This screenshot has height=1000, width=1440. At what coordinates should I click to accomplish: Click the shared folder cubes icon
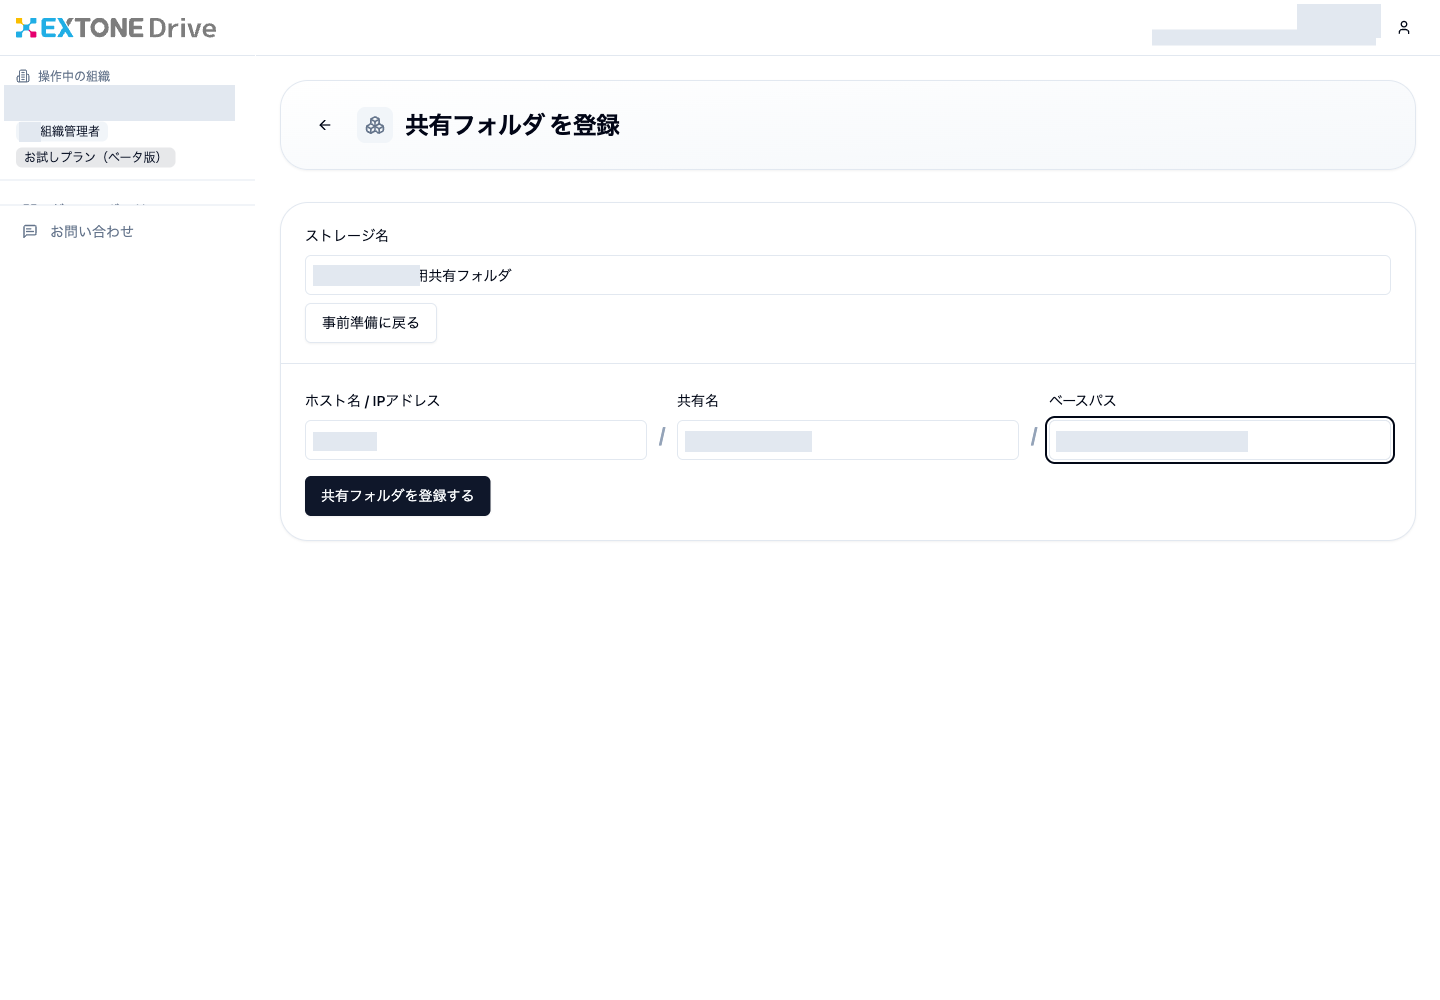coord(375,125)
